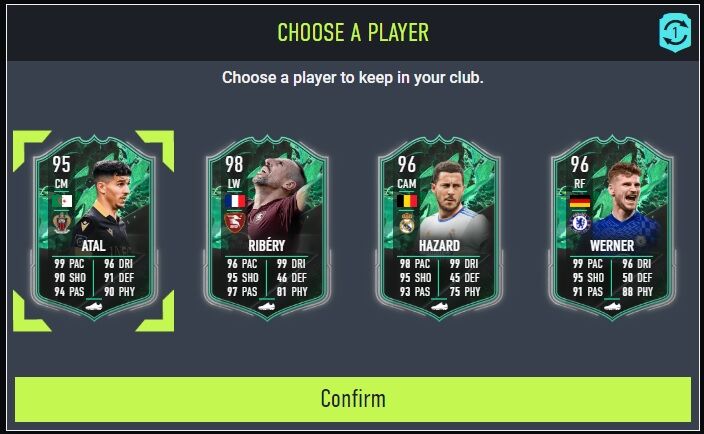Click the Germany flag on Werner's card

tap(580, 201)
